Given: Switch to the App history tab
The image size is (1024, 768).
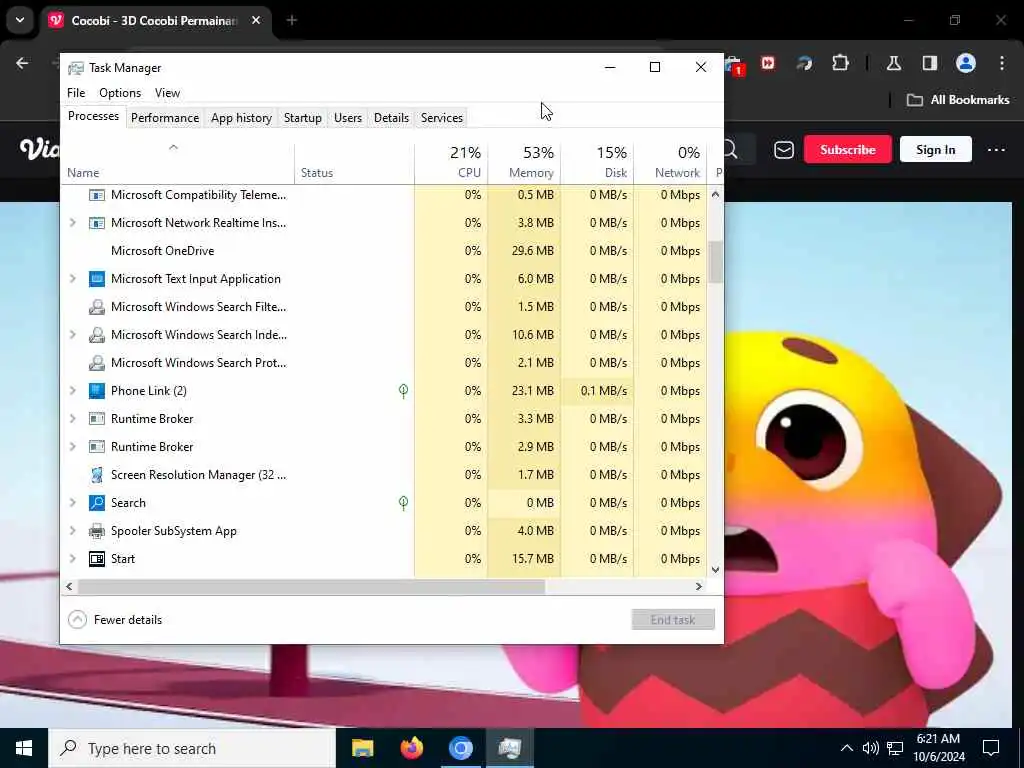Looking at the screenshot, I should (241, 118).
